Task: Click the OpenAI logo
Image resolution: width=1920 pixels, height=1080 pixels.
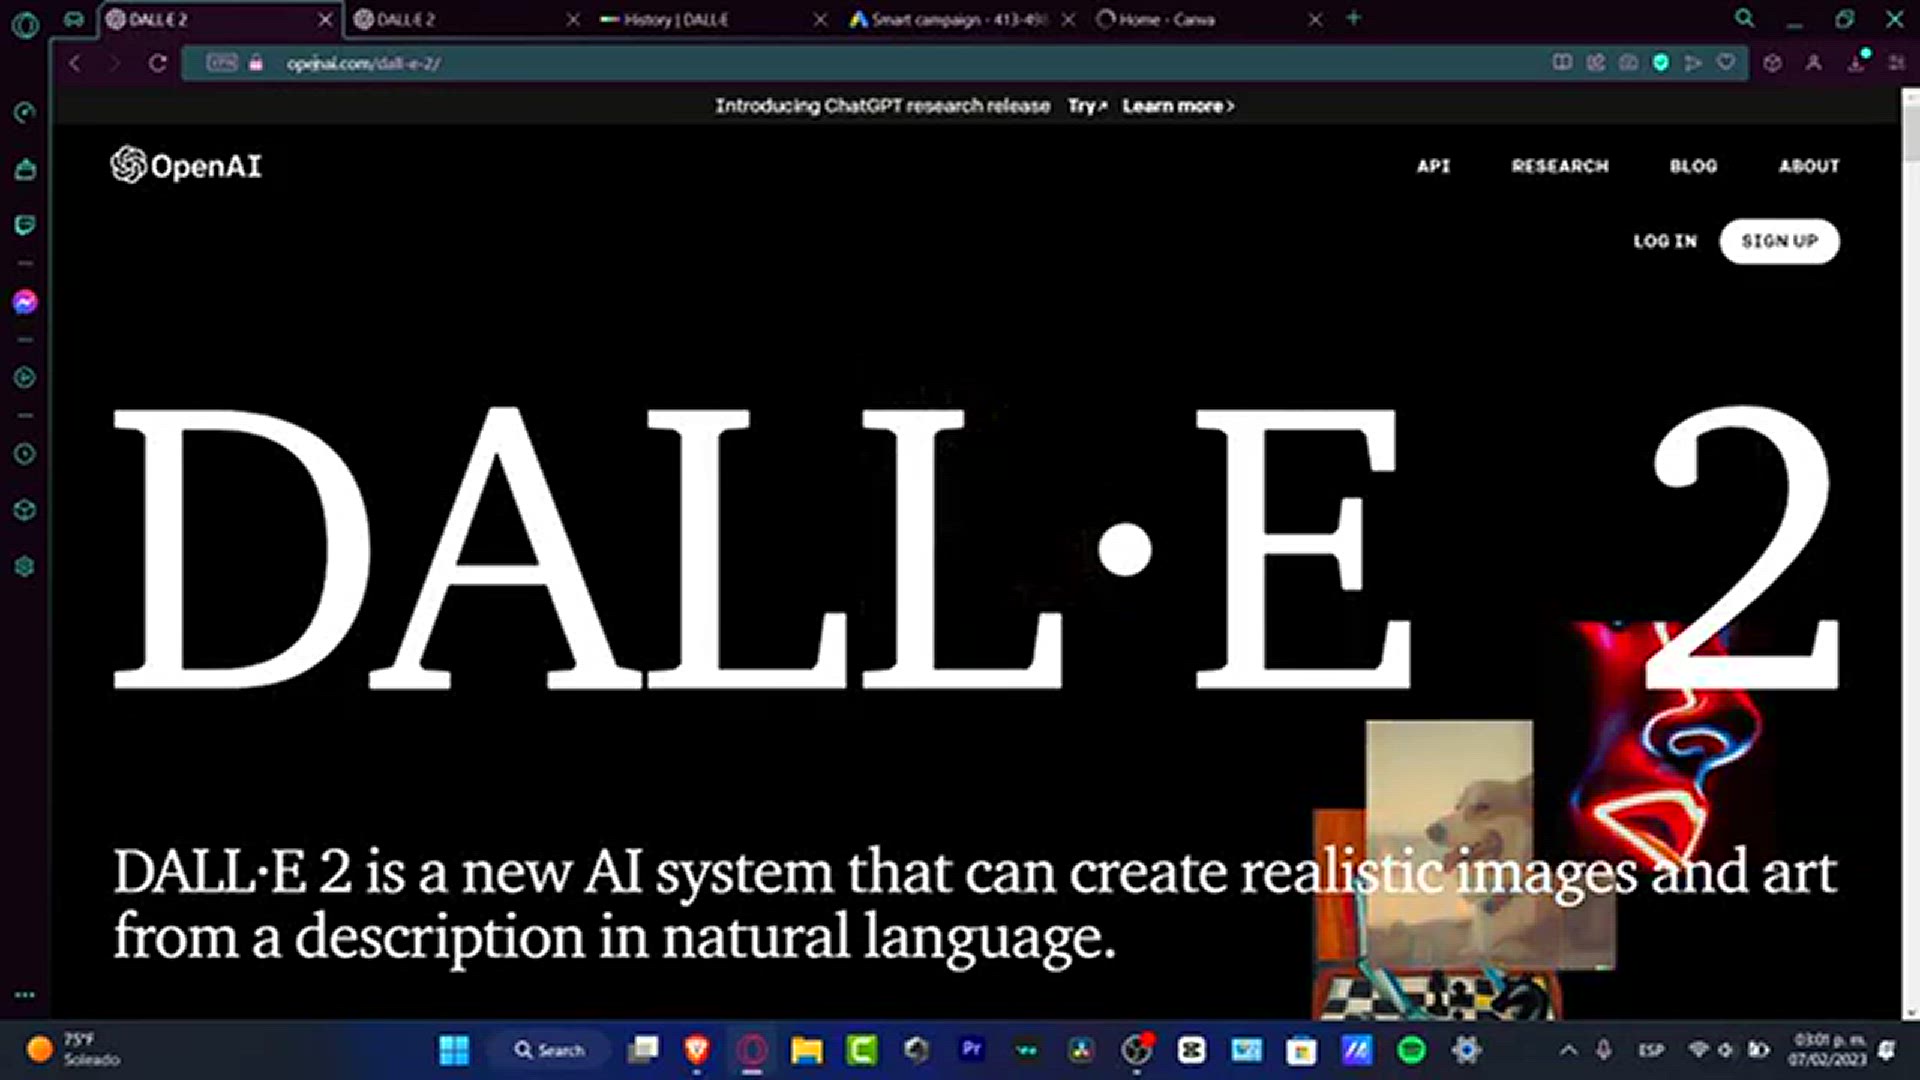Action: (x=186, y=165)
